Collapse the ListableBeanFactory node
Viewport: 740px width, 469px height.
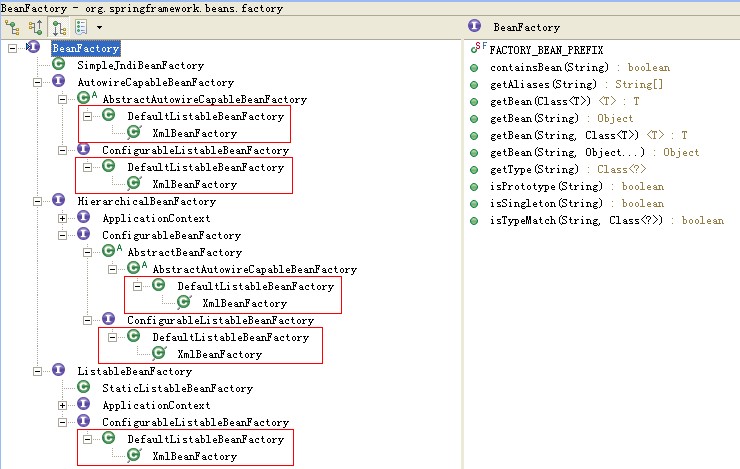coord(37,371)
